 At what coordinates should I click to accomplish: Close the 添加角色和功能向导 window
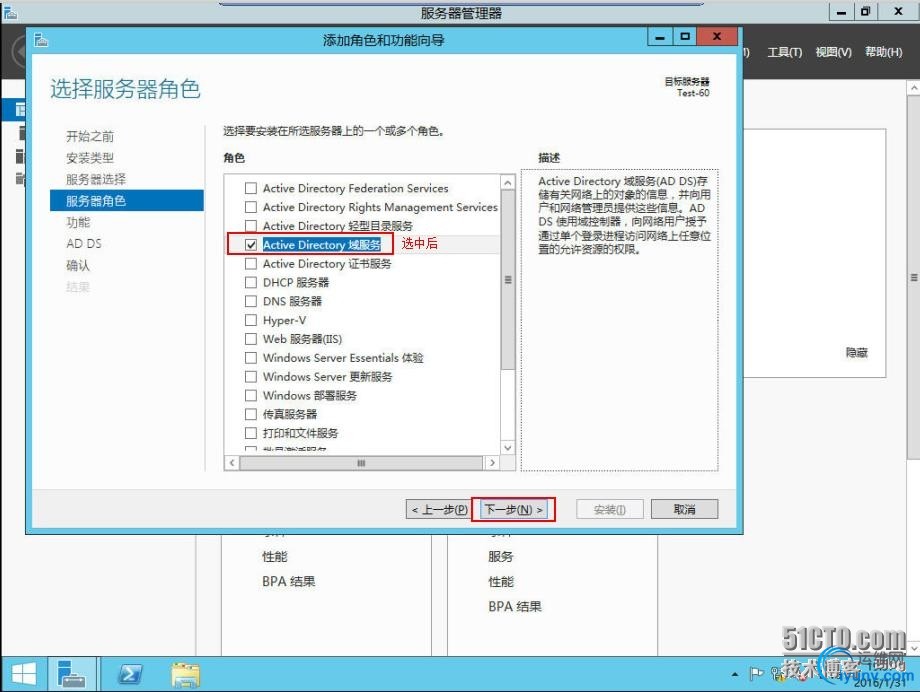click(716, 37)
